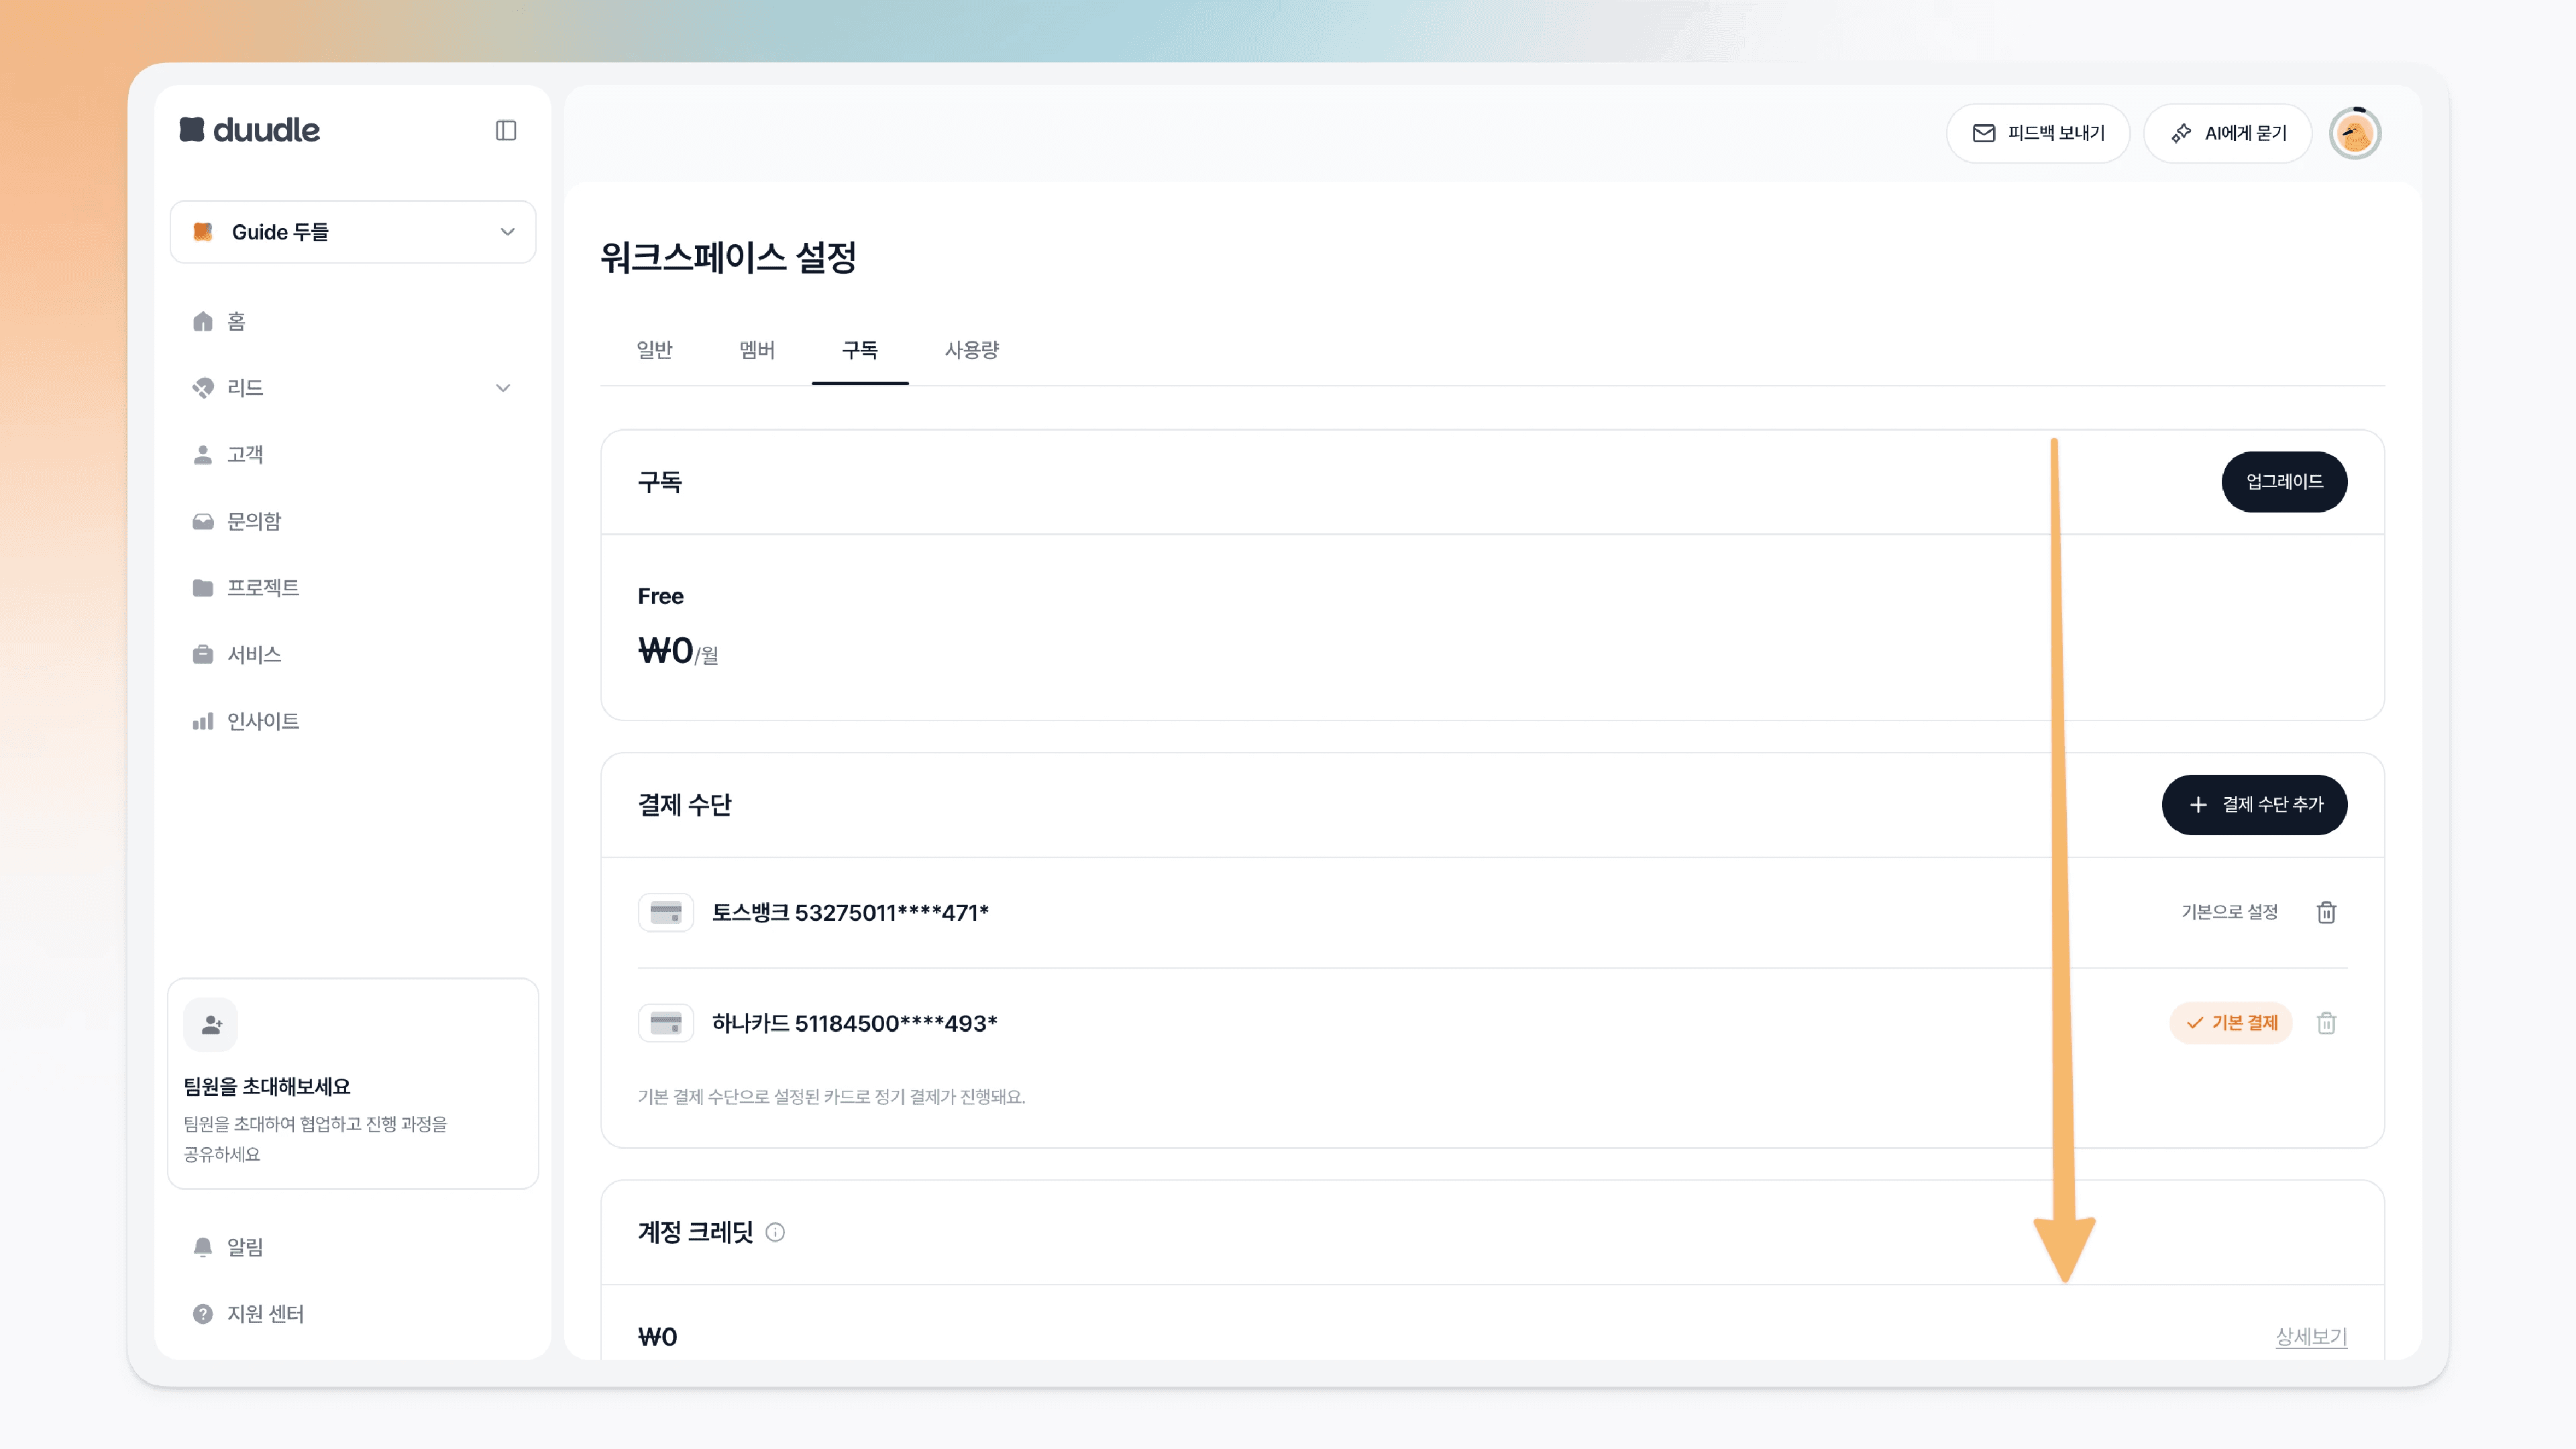Go to 홈 in sidebar
The height and width of the screenshot is (1449, 2576).
(236, 321)
